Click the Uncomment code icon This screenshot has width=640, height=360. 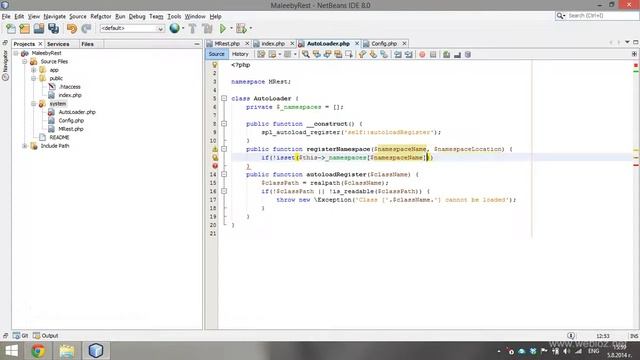click(457, 54)
